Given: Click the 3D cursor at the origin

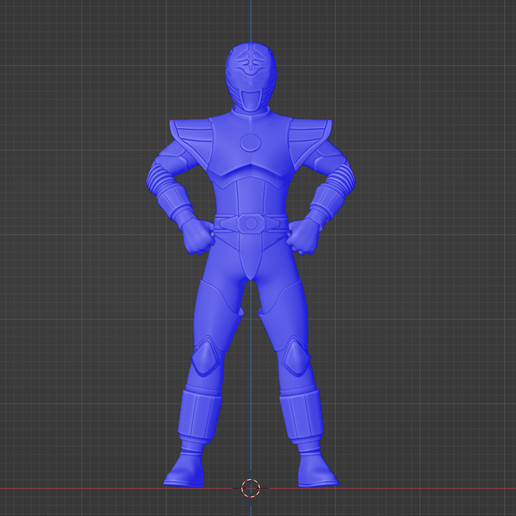Looking at the screenshot, I should tap(251, 489).
